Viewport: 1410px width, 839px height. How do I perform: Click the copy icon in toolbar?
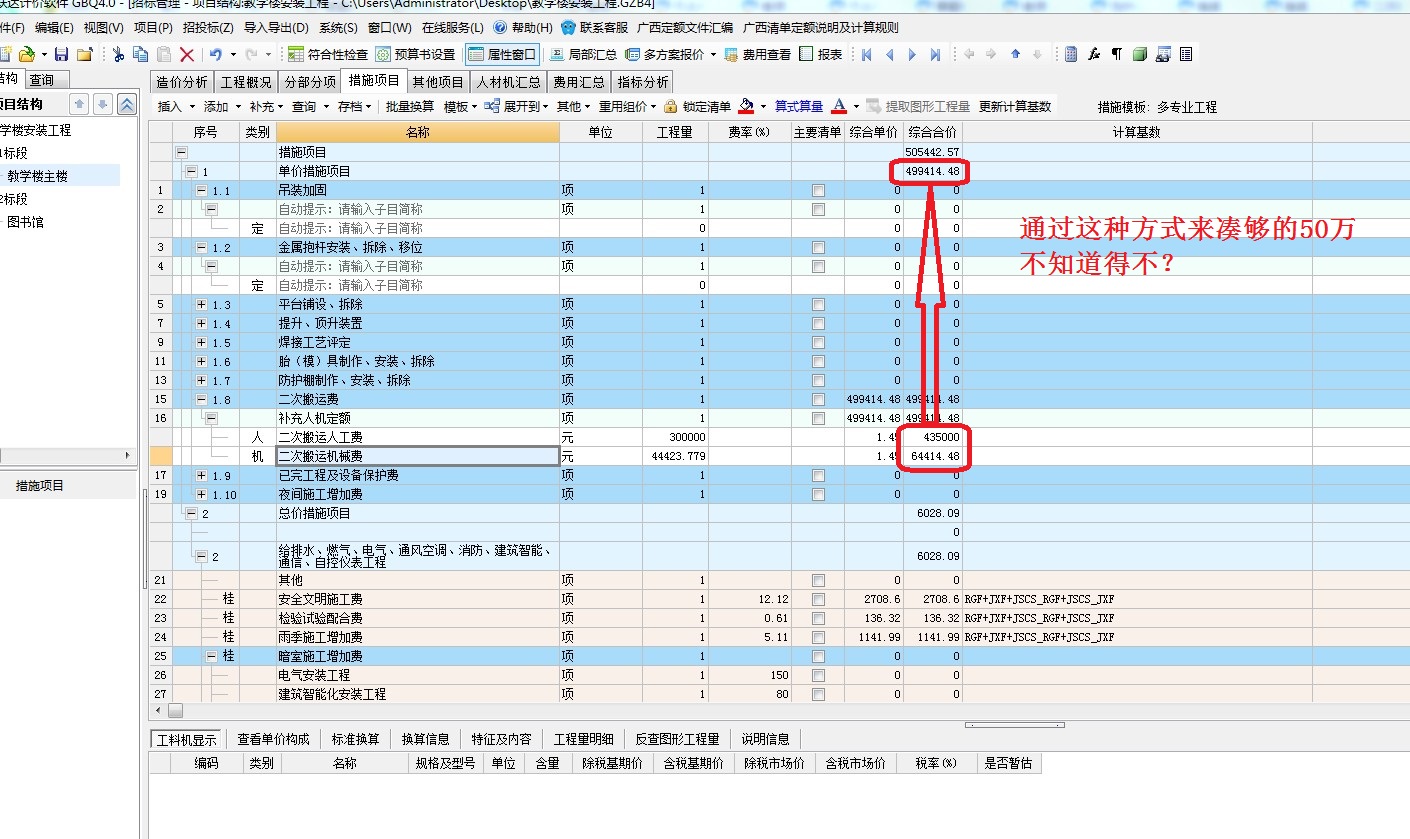(x=141, y=54)
